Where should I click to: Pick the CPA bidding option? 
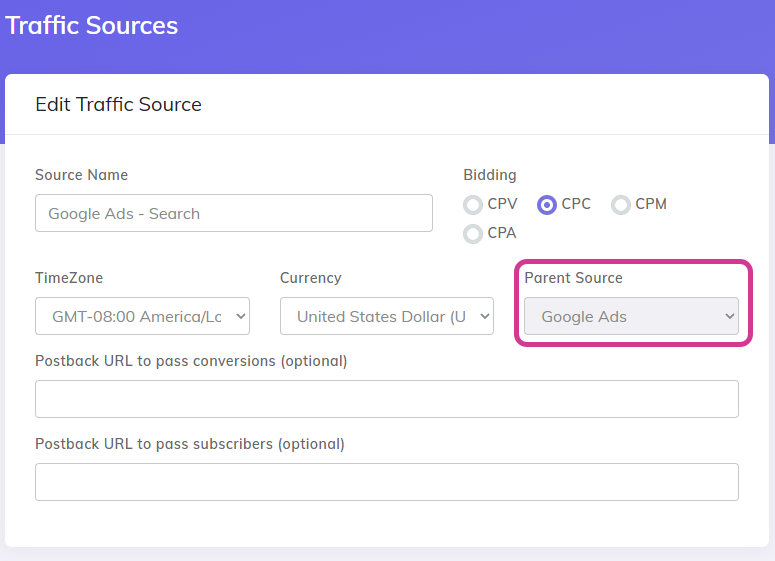(473, 234)
